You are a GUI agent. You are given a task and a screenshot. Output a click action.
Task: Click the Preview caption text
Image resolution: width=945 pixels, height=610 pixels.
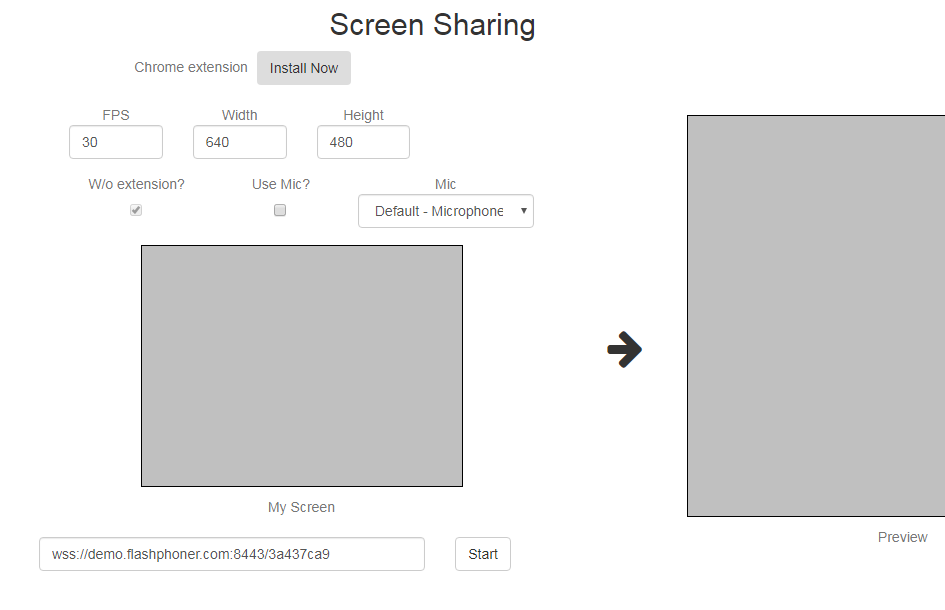click(x=902, y=537)
